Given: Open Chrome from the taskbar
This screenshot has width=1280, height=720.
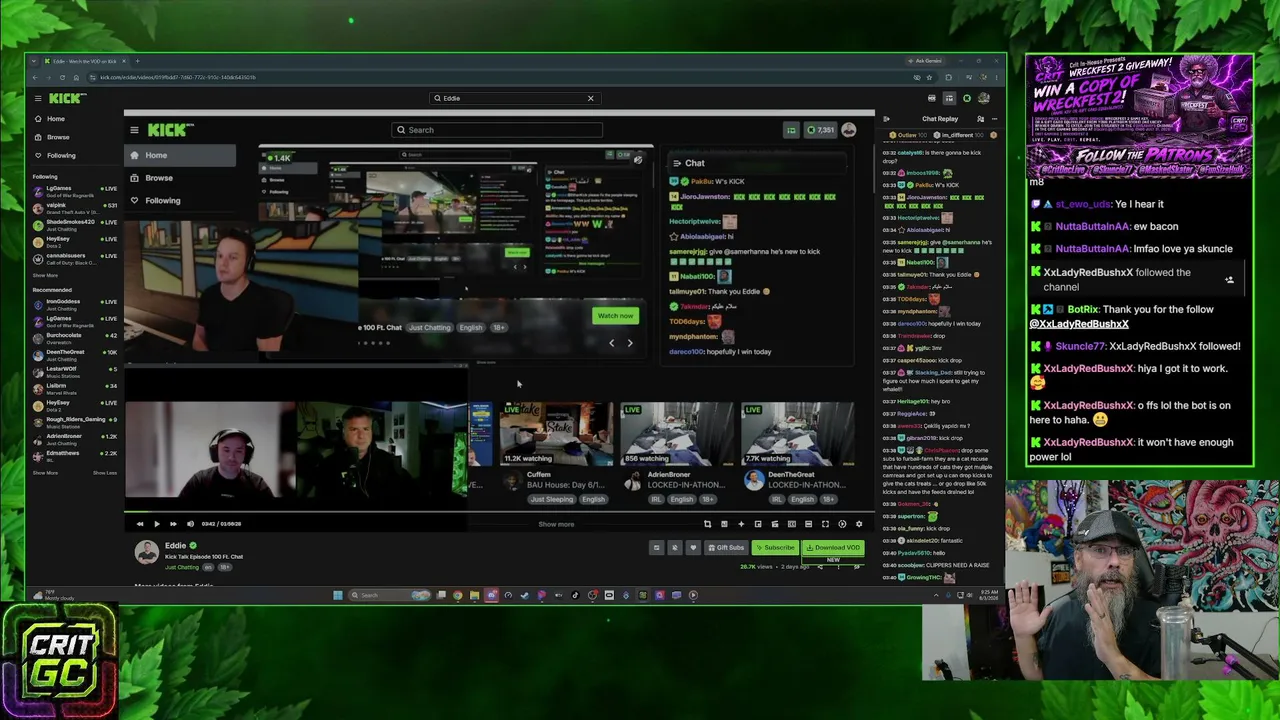Looking at the screenshot, I should (x=458, y=595).
